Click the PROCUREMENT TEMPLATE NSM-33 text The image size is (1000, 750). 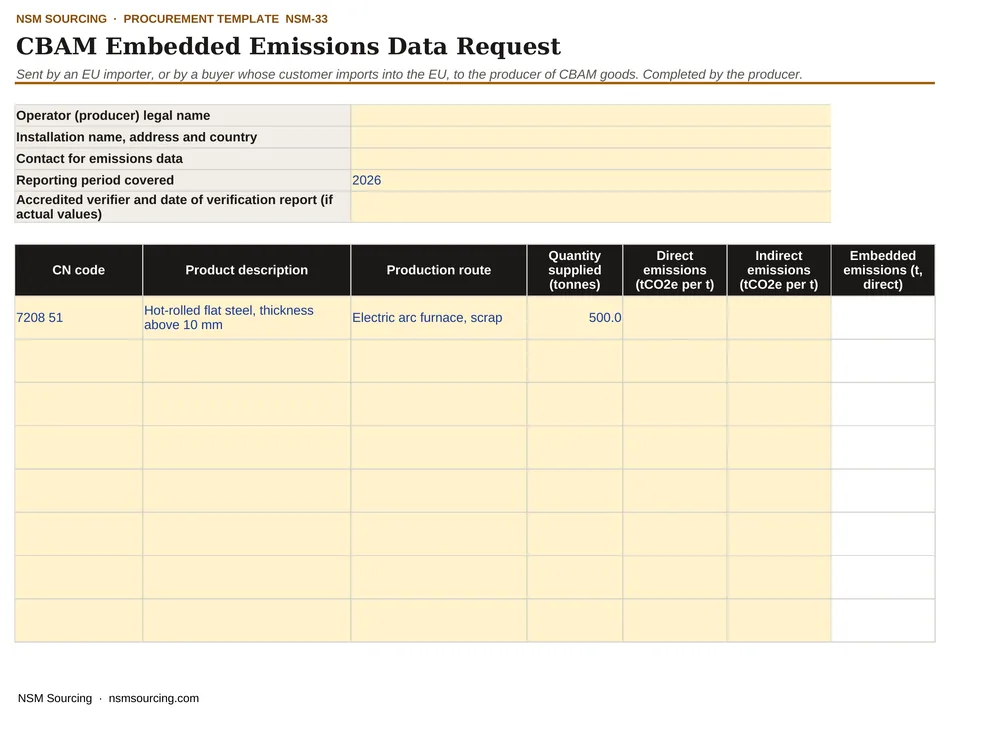[x=226, y=19]
